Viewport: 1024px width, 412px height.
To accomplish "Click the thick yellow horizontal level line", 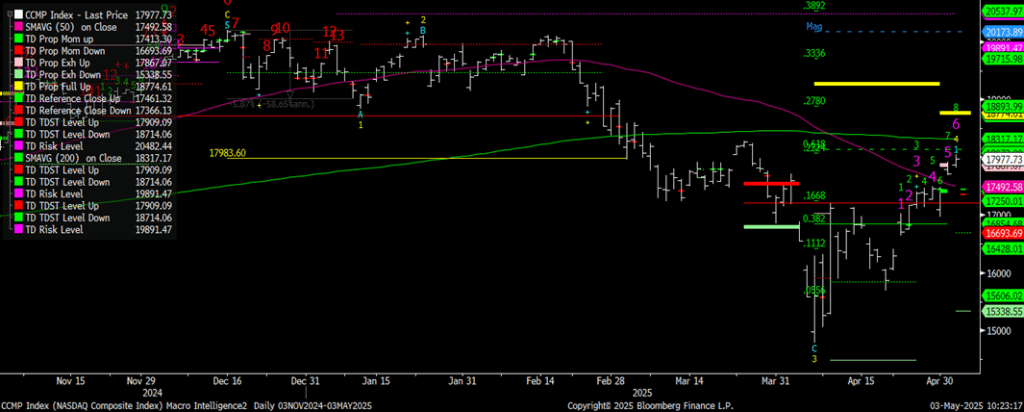I will pos(877,83).
